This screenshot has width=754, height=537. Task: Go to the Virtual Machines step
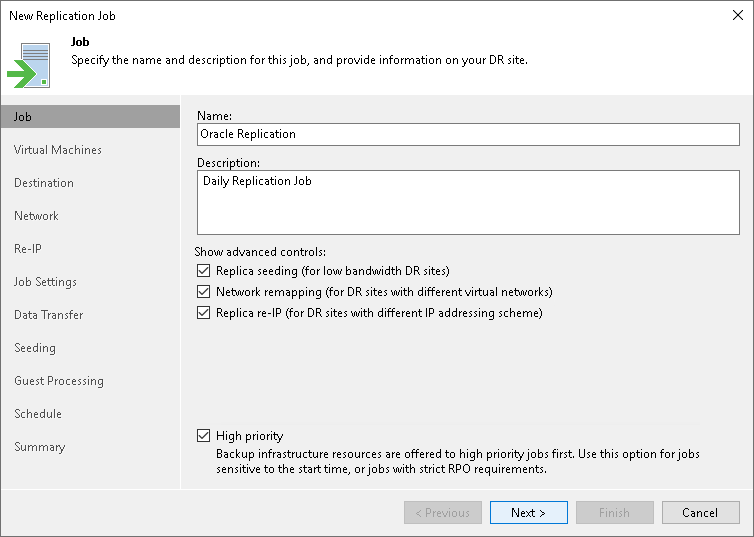click(x=58, y=150)
